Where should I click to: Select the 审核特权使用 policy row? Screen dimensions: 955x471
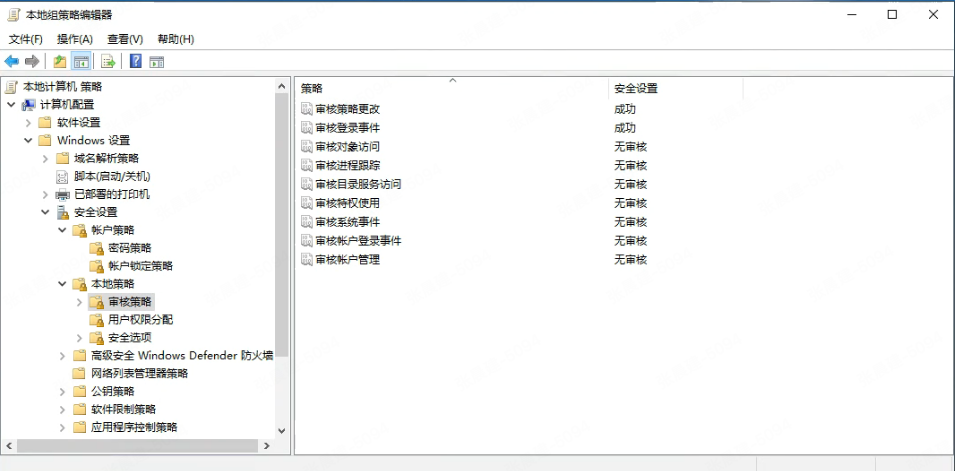click(348, 203)
